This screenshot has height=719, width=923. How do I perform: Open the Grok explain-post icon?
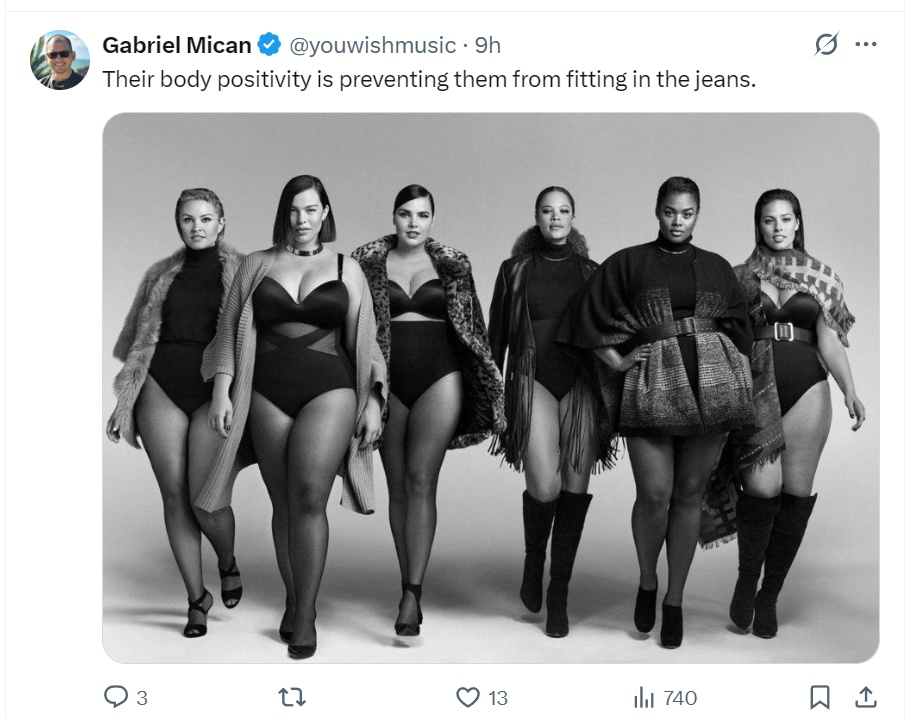[x=826, y=45]
